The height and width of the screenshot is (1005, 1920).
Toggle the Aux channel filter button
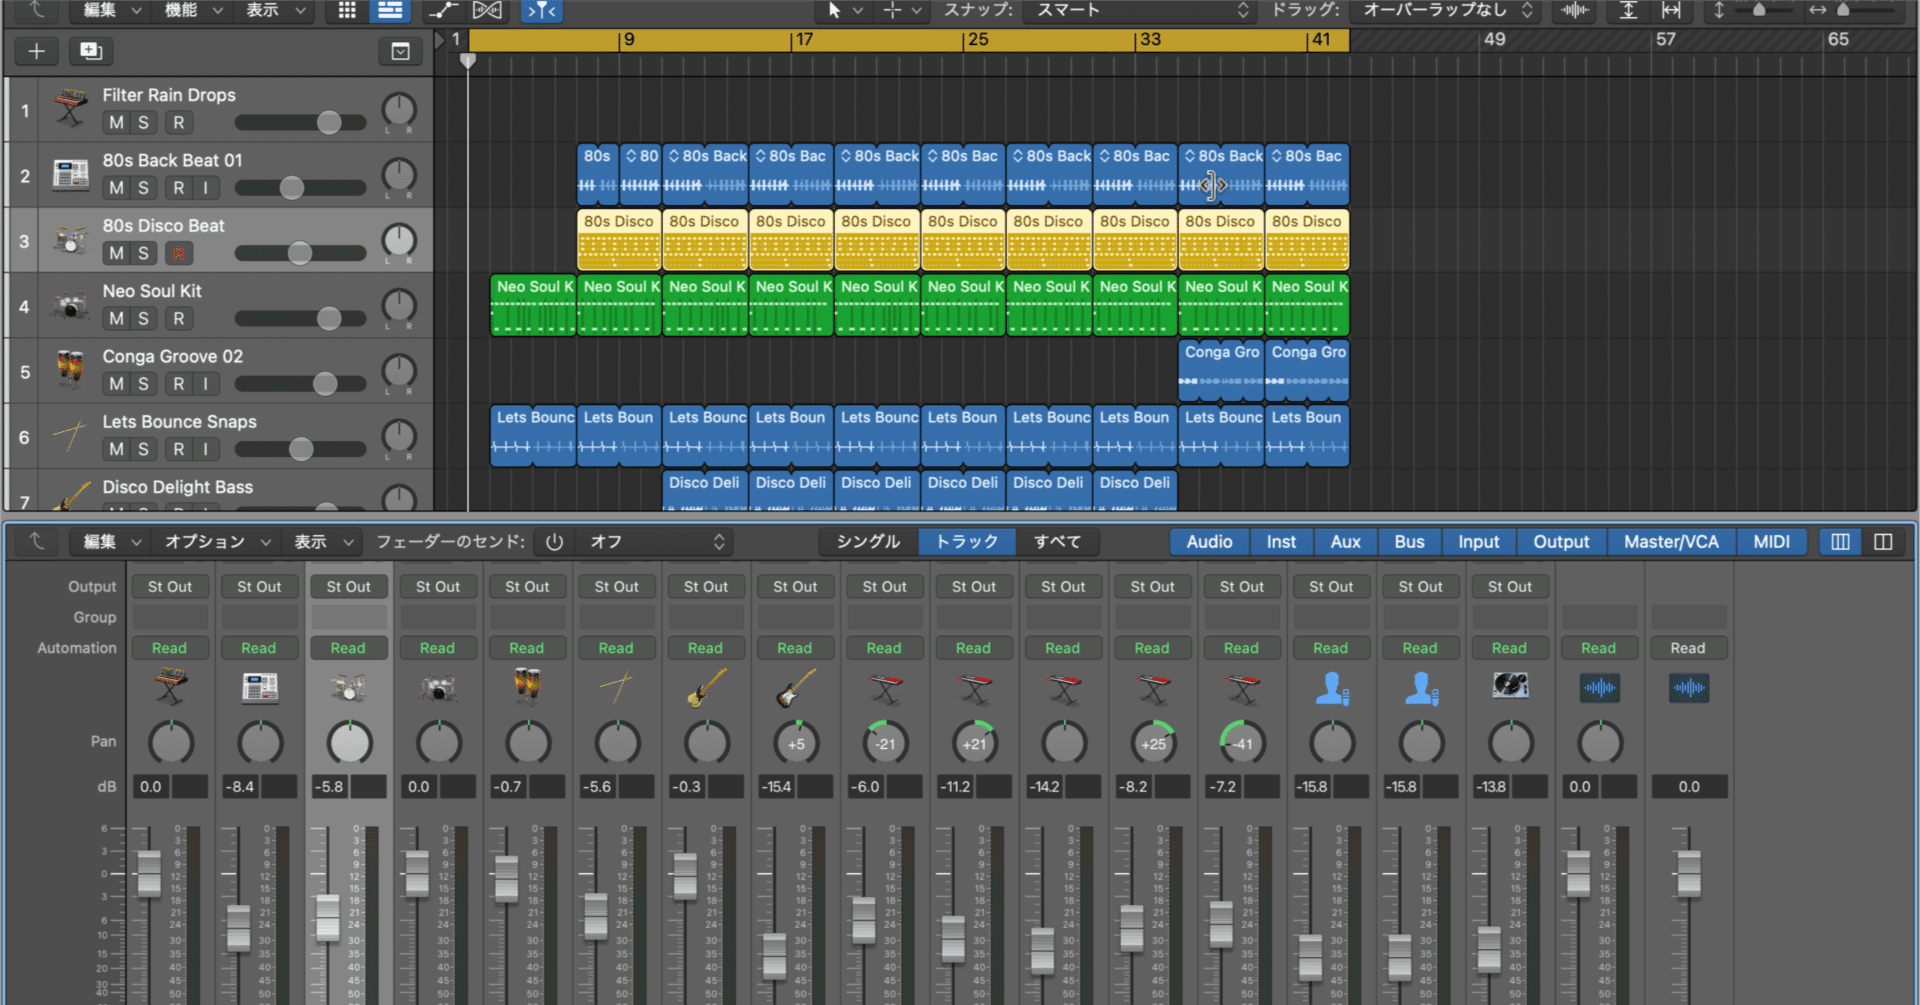coord(1345,541)
